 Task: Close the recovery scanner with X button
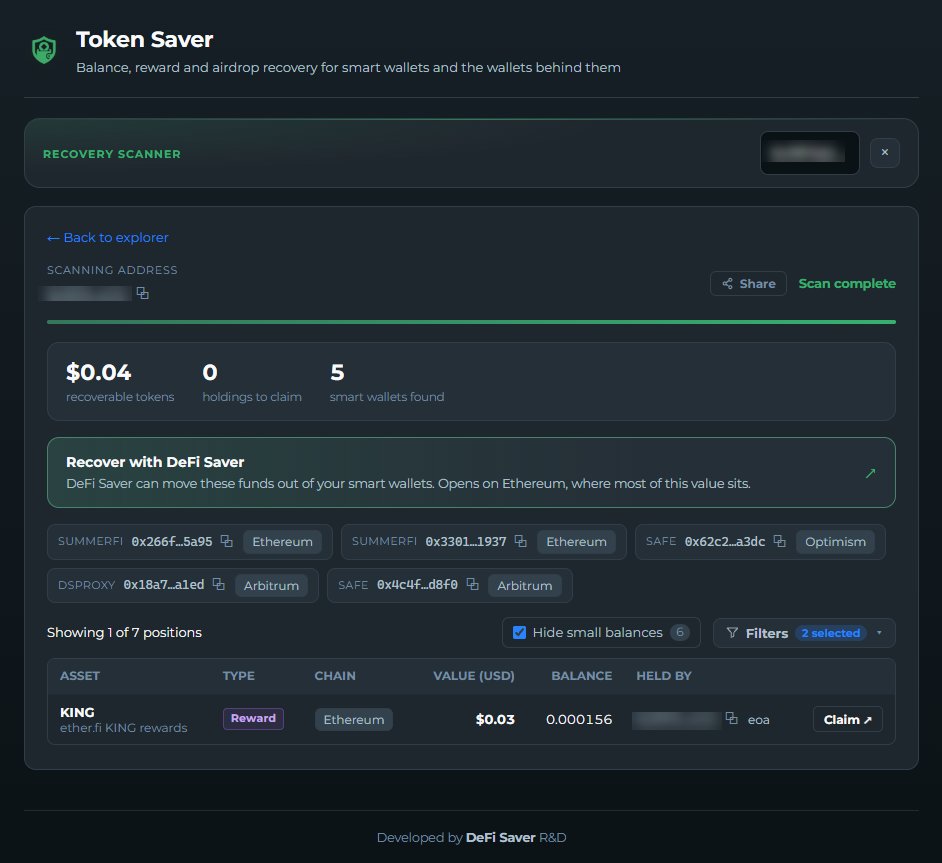coord(884,153)
